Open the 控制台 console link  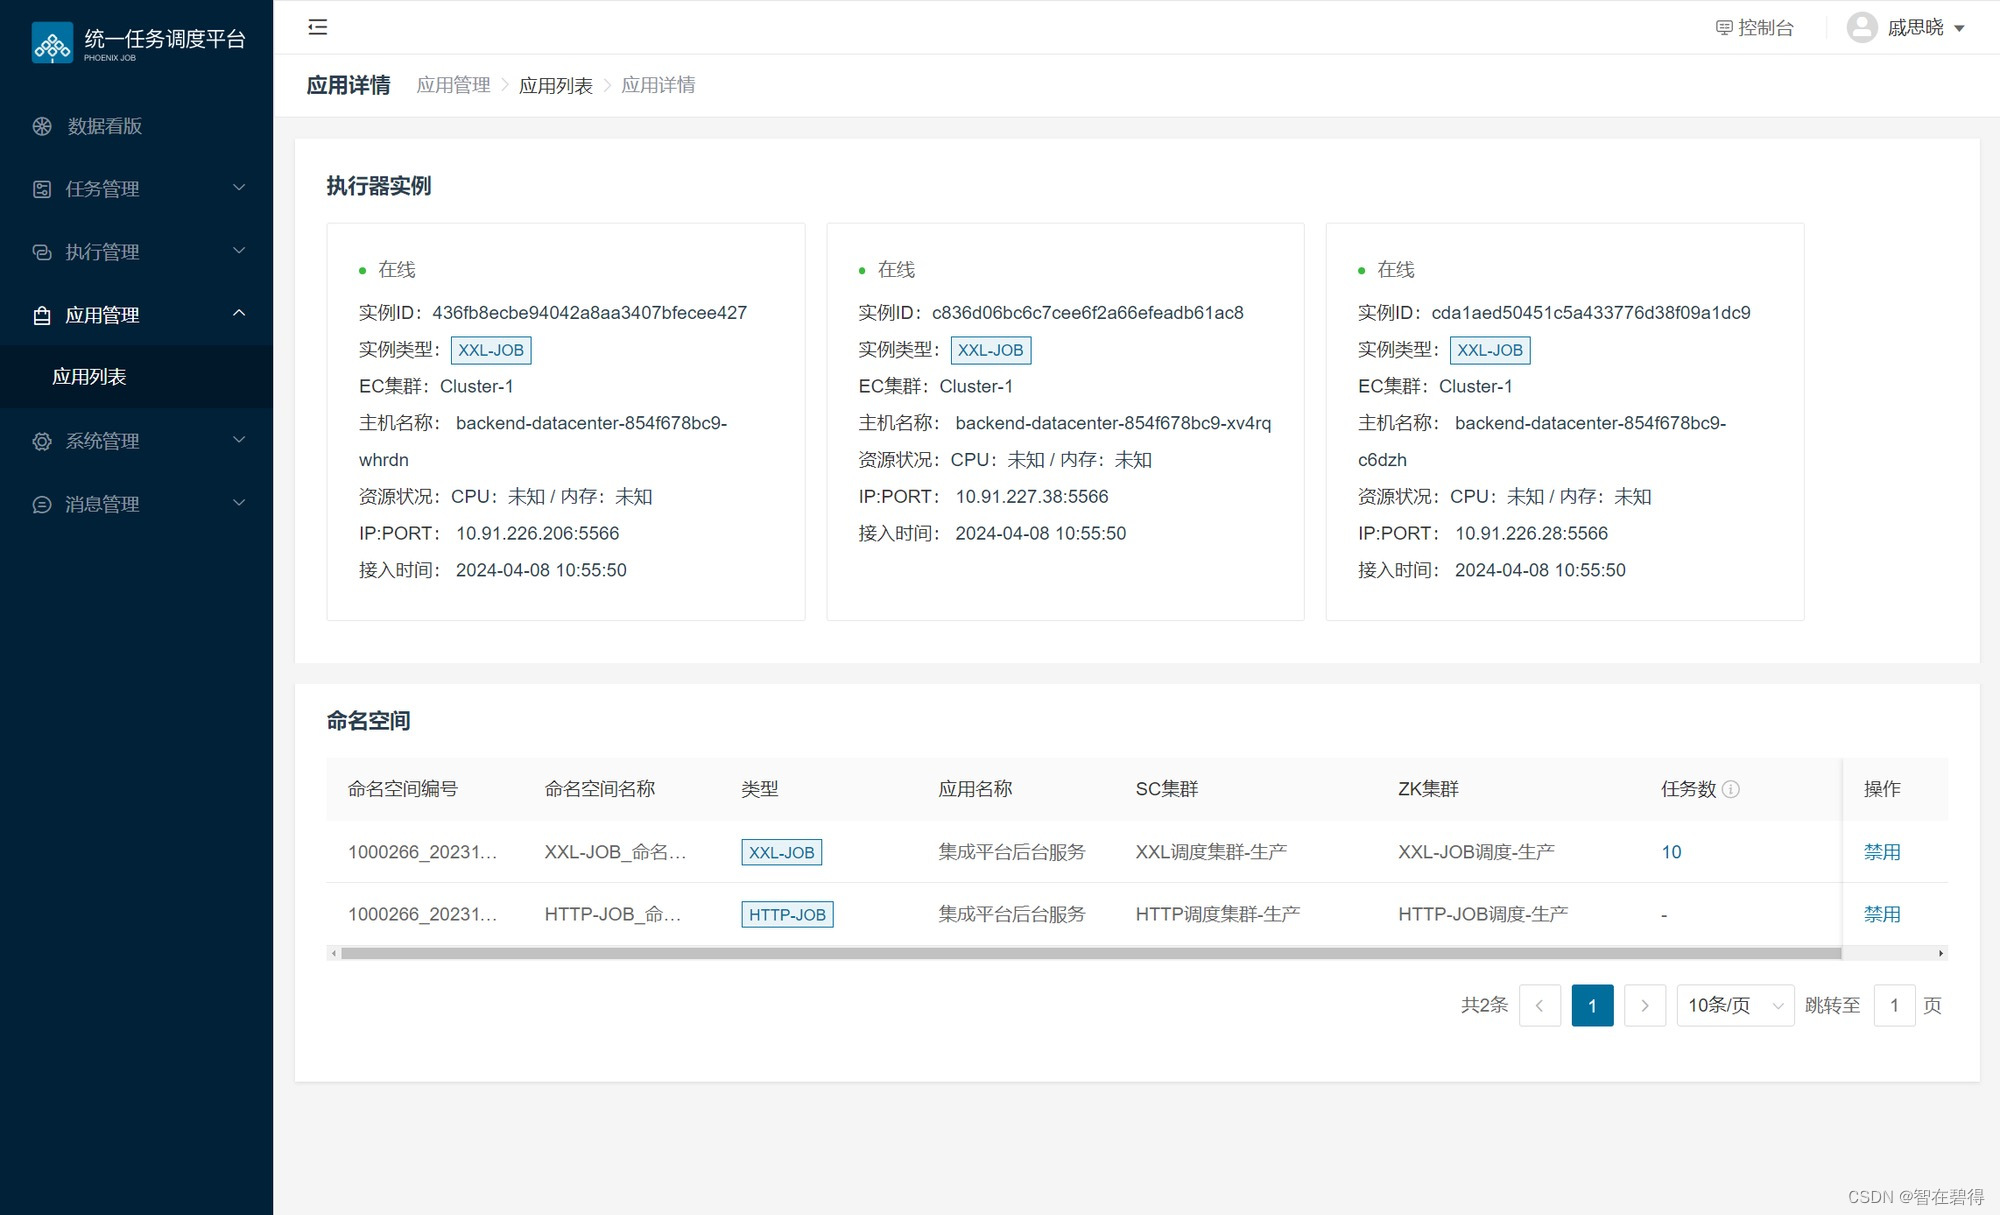pyautogui.click(x=1755, y=28)
